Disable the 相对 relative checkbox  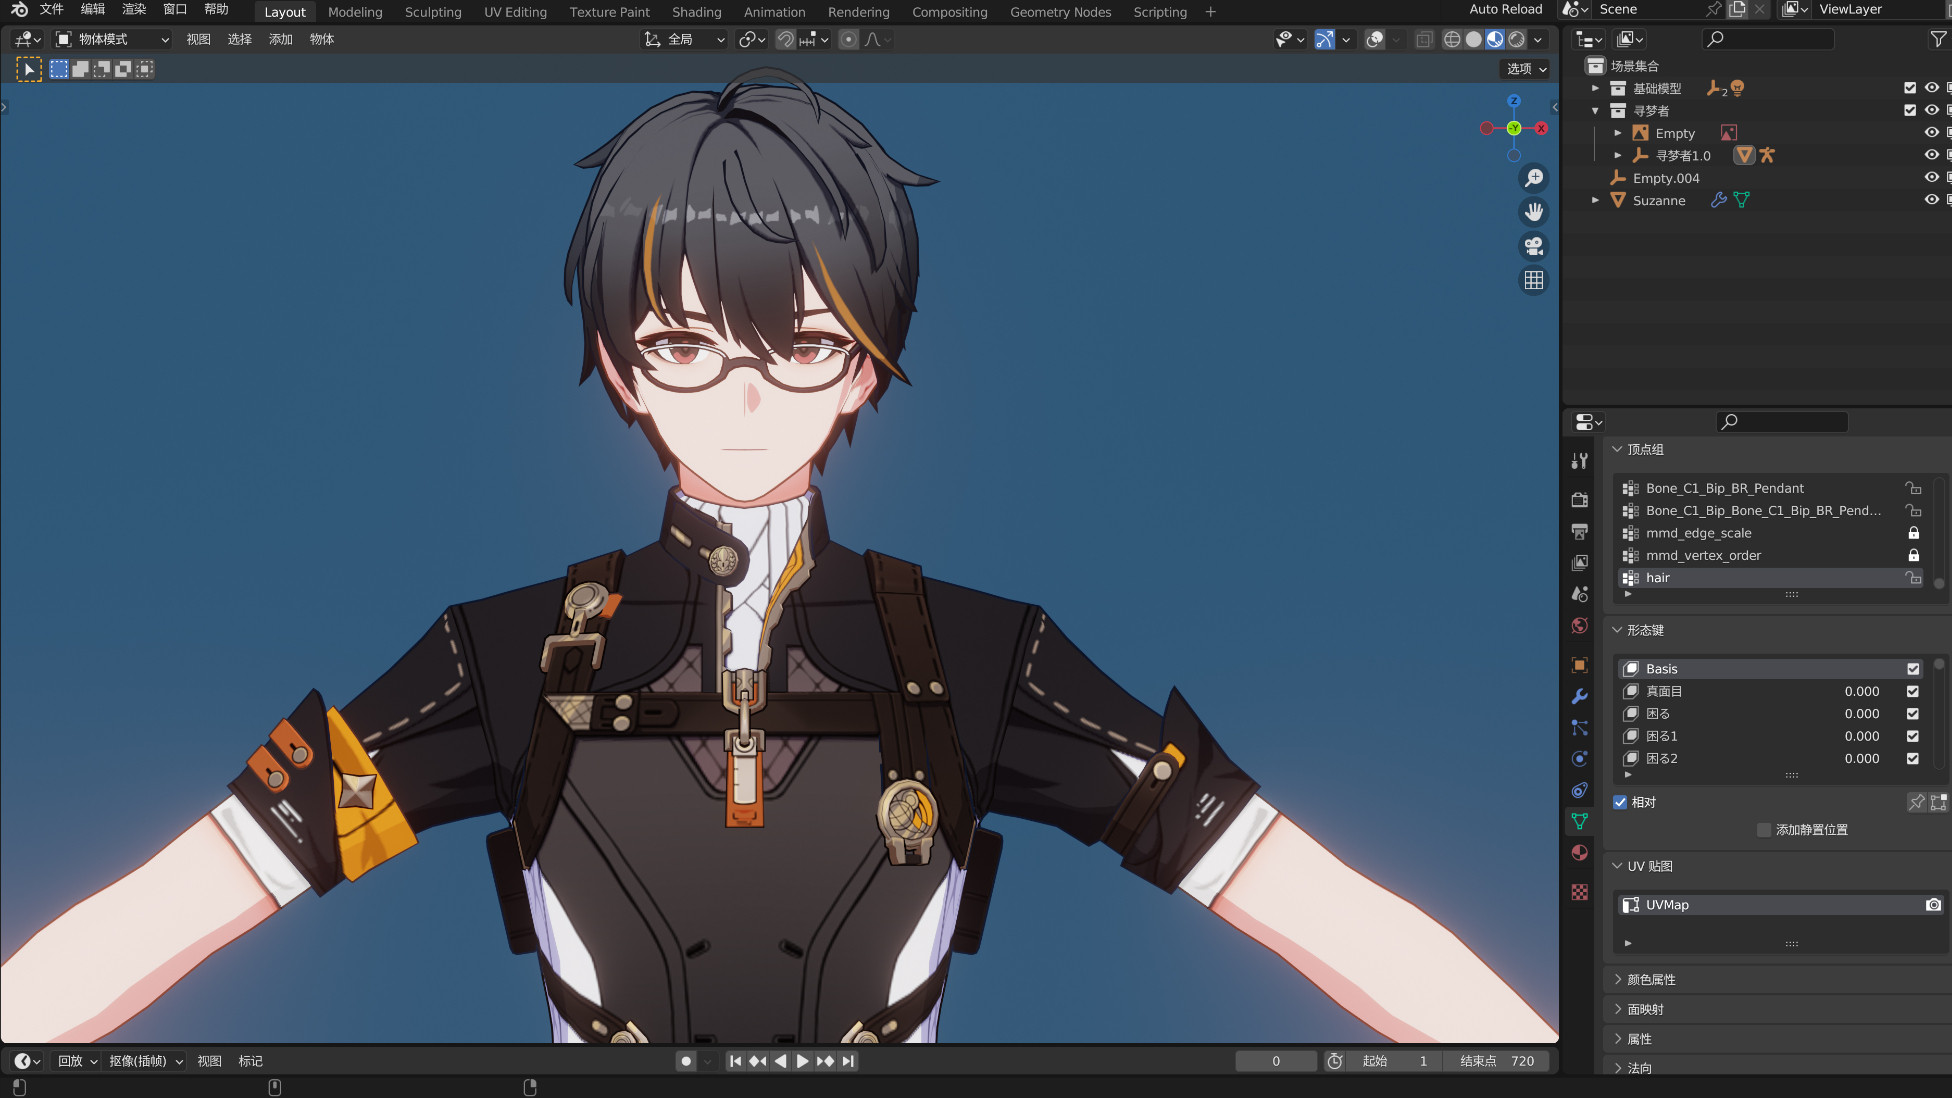pos(1620,802)
